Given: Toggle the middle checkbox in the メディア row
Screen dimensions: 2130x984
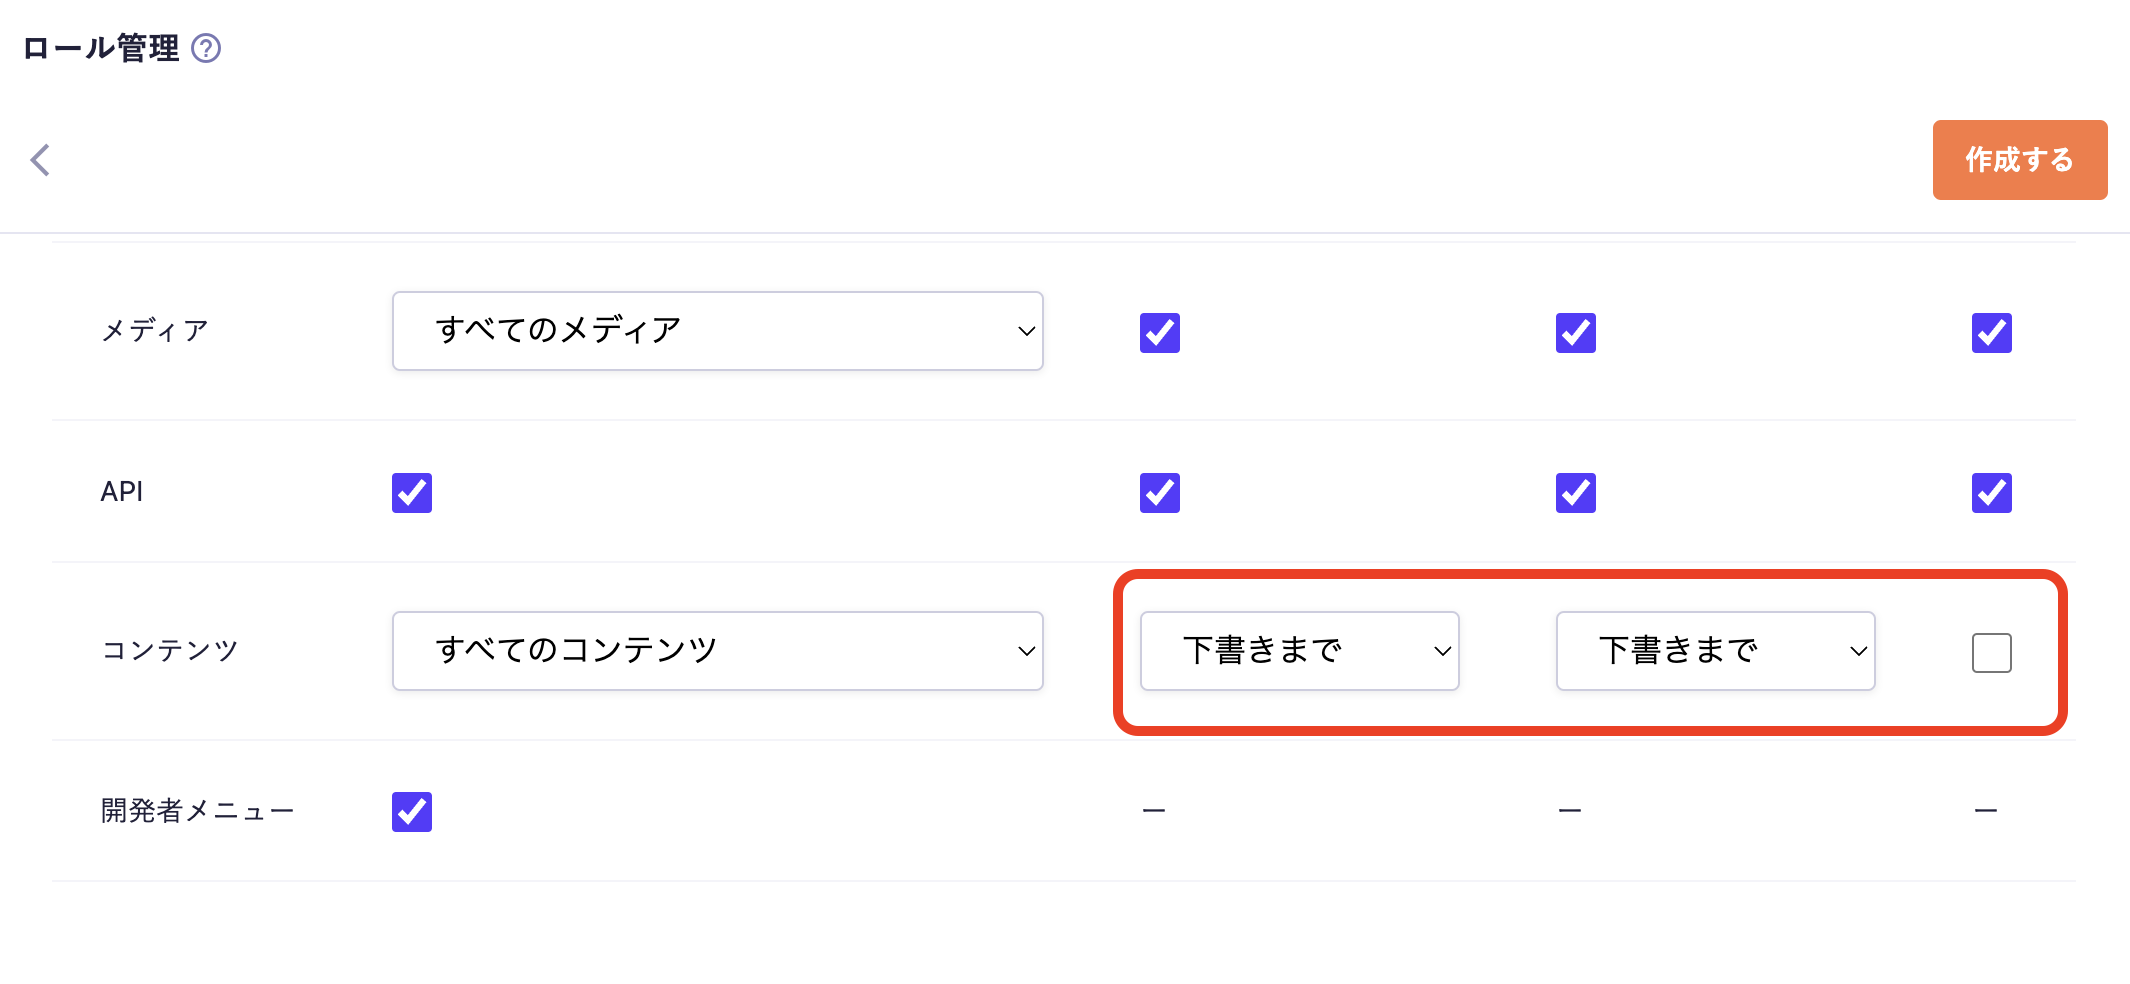Looking at the screenshot, I should (x=1576, y=333).
